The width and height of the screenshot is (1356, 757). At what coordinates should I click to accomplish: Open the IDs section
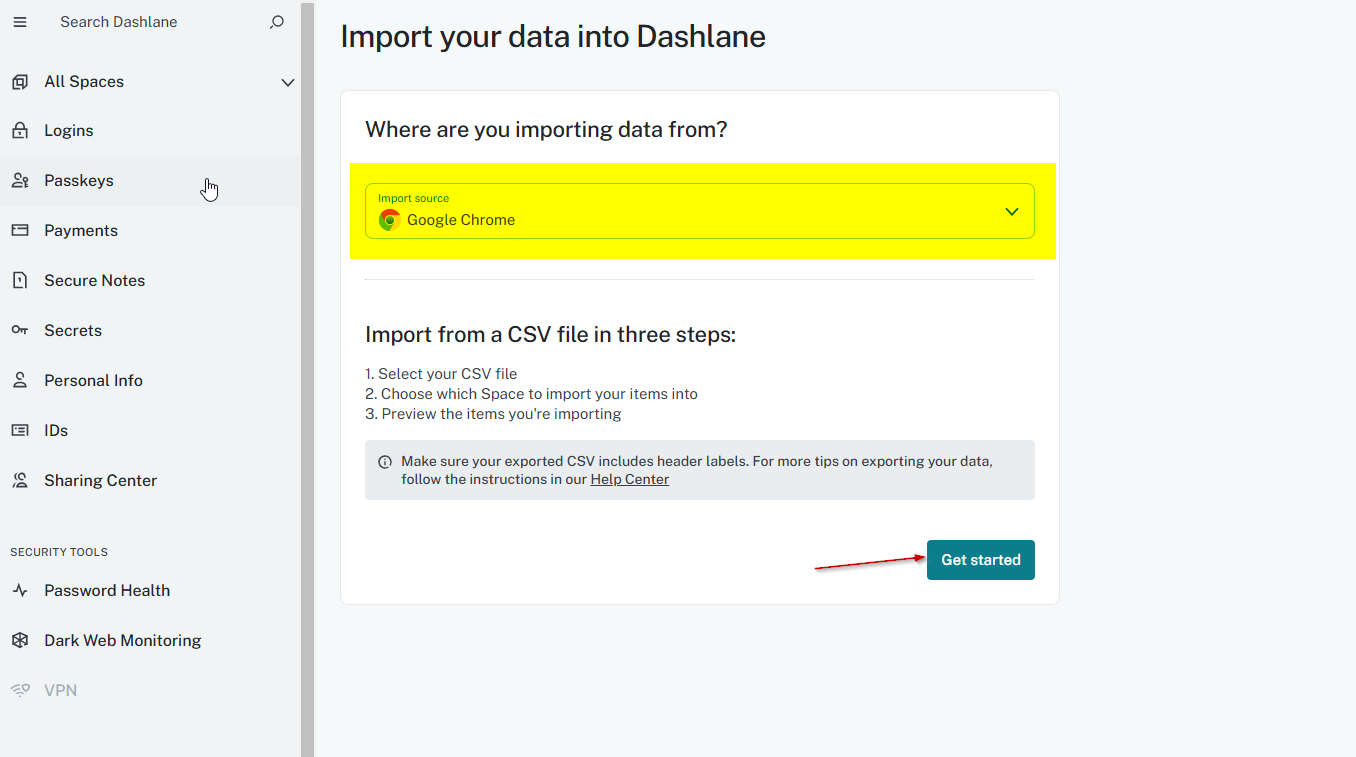pyautogui.click(x=150, y=431)
